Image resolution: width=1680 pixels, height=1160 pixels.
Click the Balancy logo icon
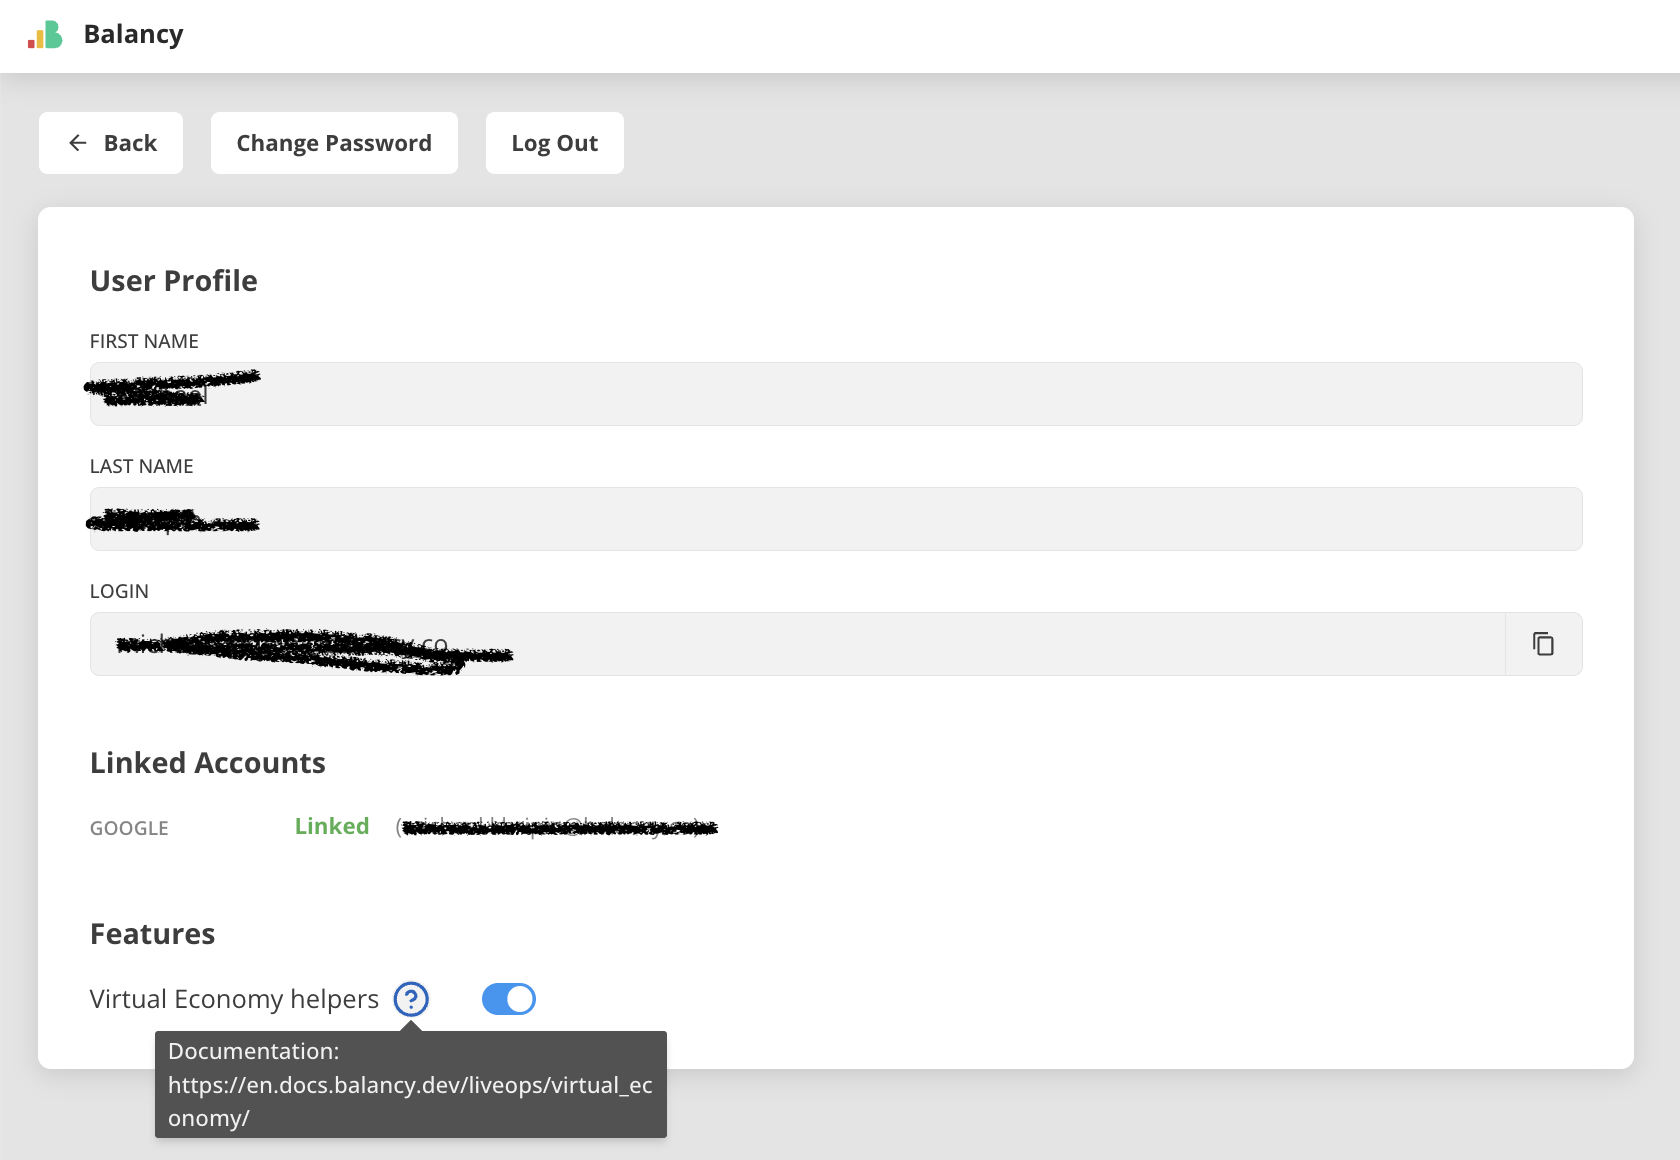point(45,35)
